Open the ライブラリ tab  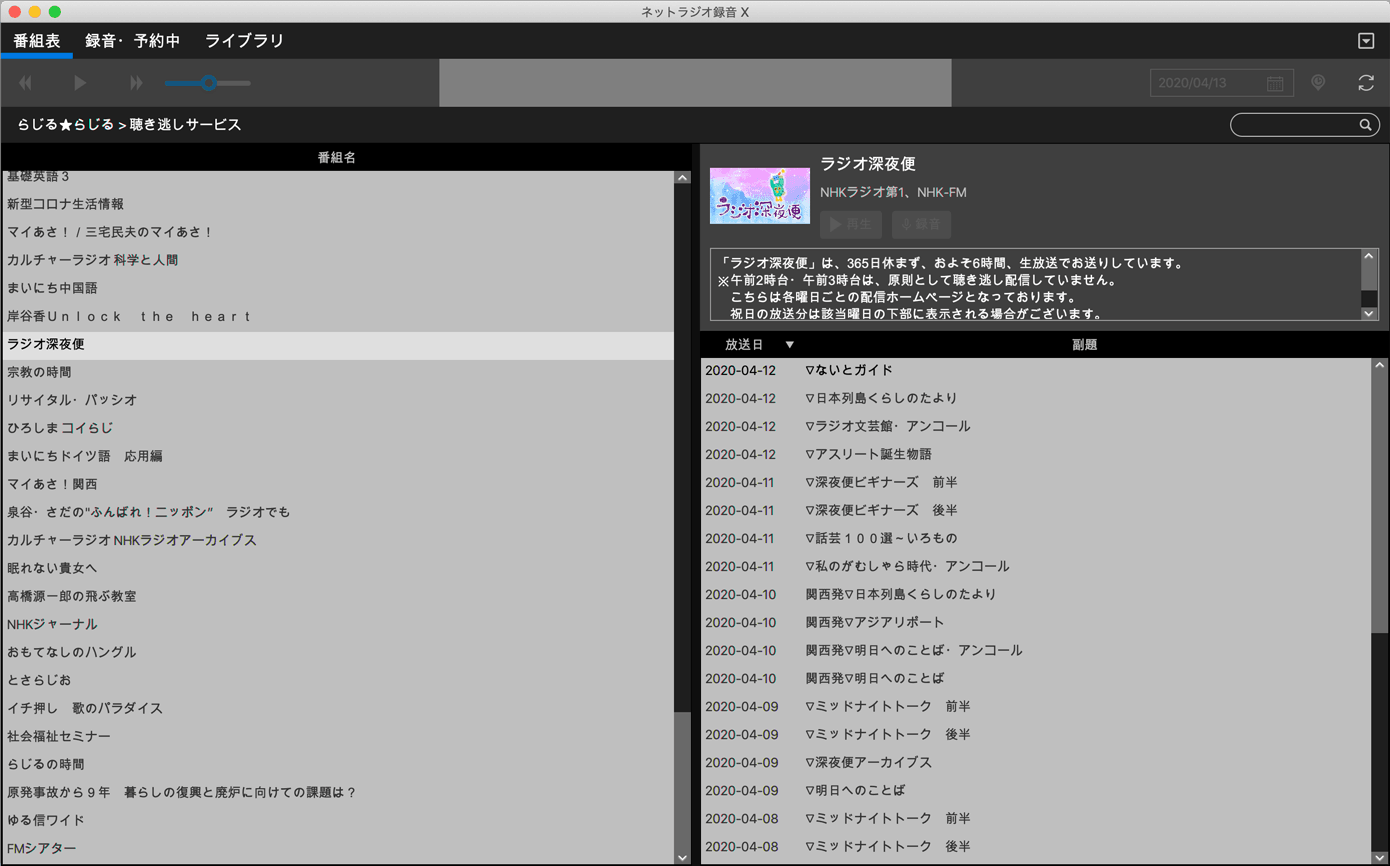(244, 41)
